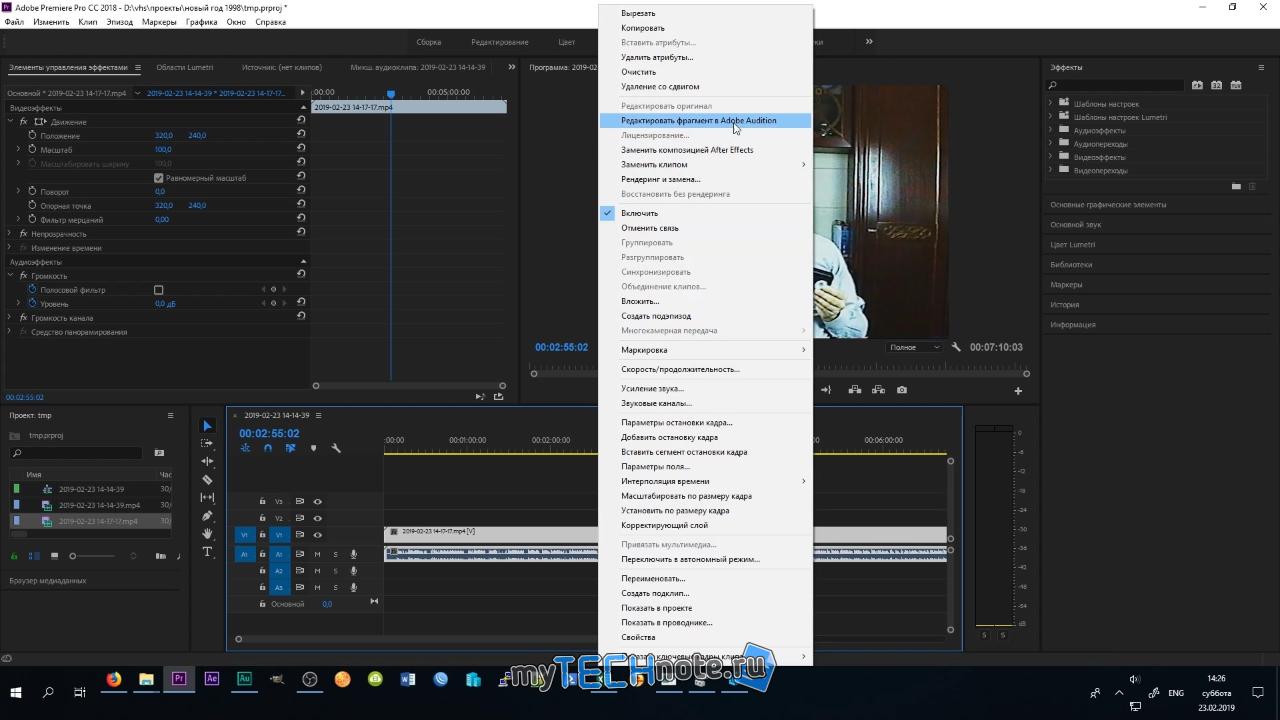This screenshot has width=1280, height=720.
Task: Select the Track Select Forward tool
Action: coord(208,443)
